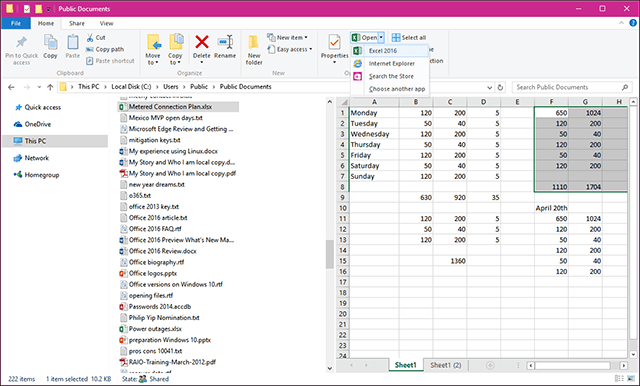
Task: Switch to the View ribbon tab
Action: [x=107, y=23]
